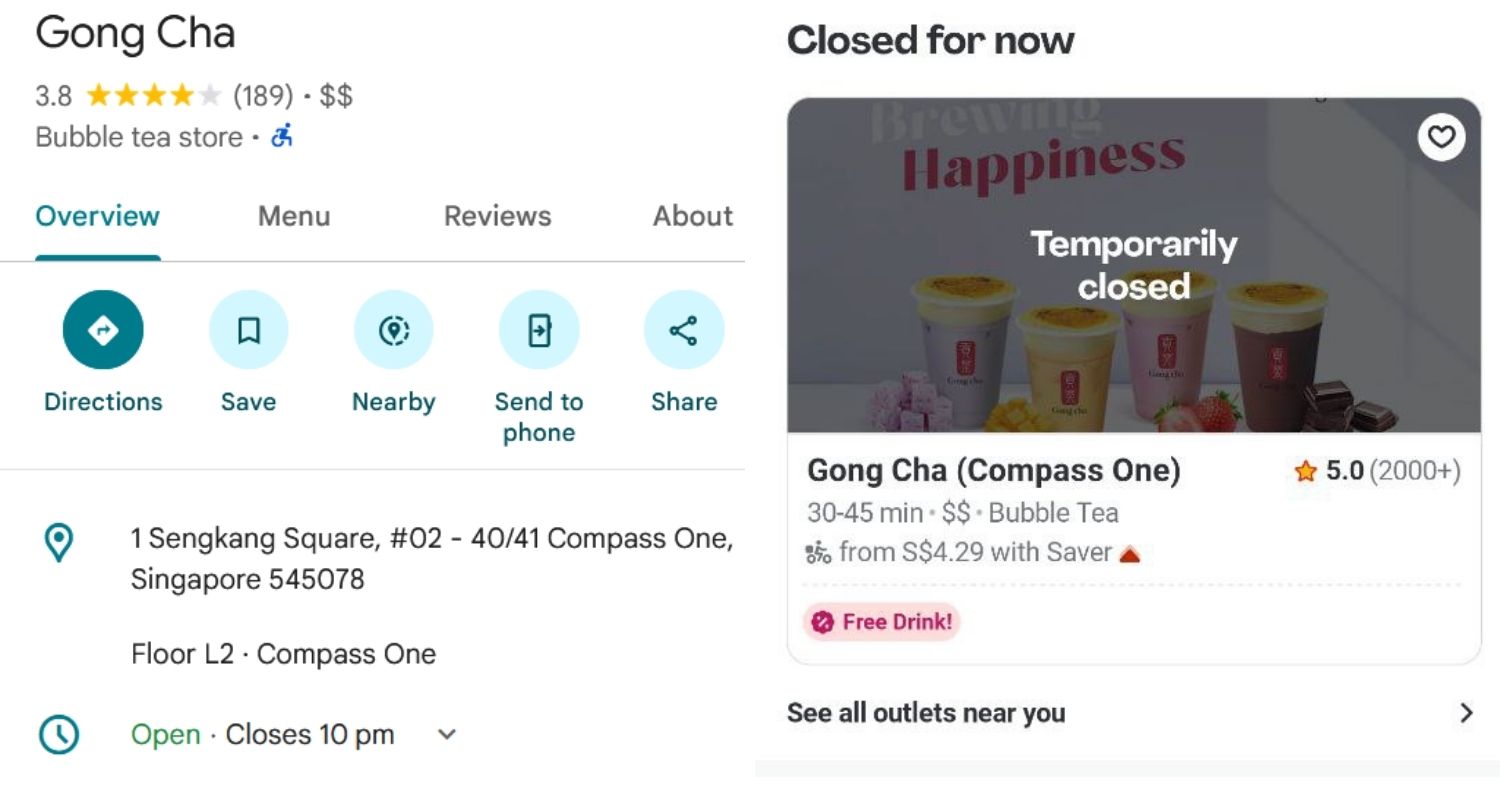Viewport: 1500px width, 785px height.
Task: Click the location pin icon by address
Action: click(59, 542)
